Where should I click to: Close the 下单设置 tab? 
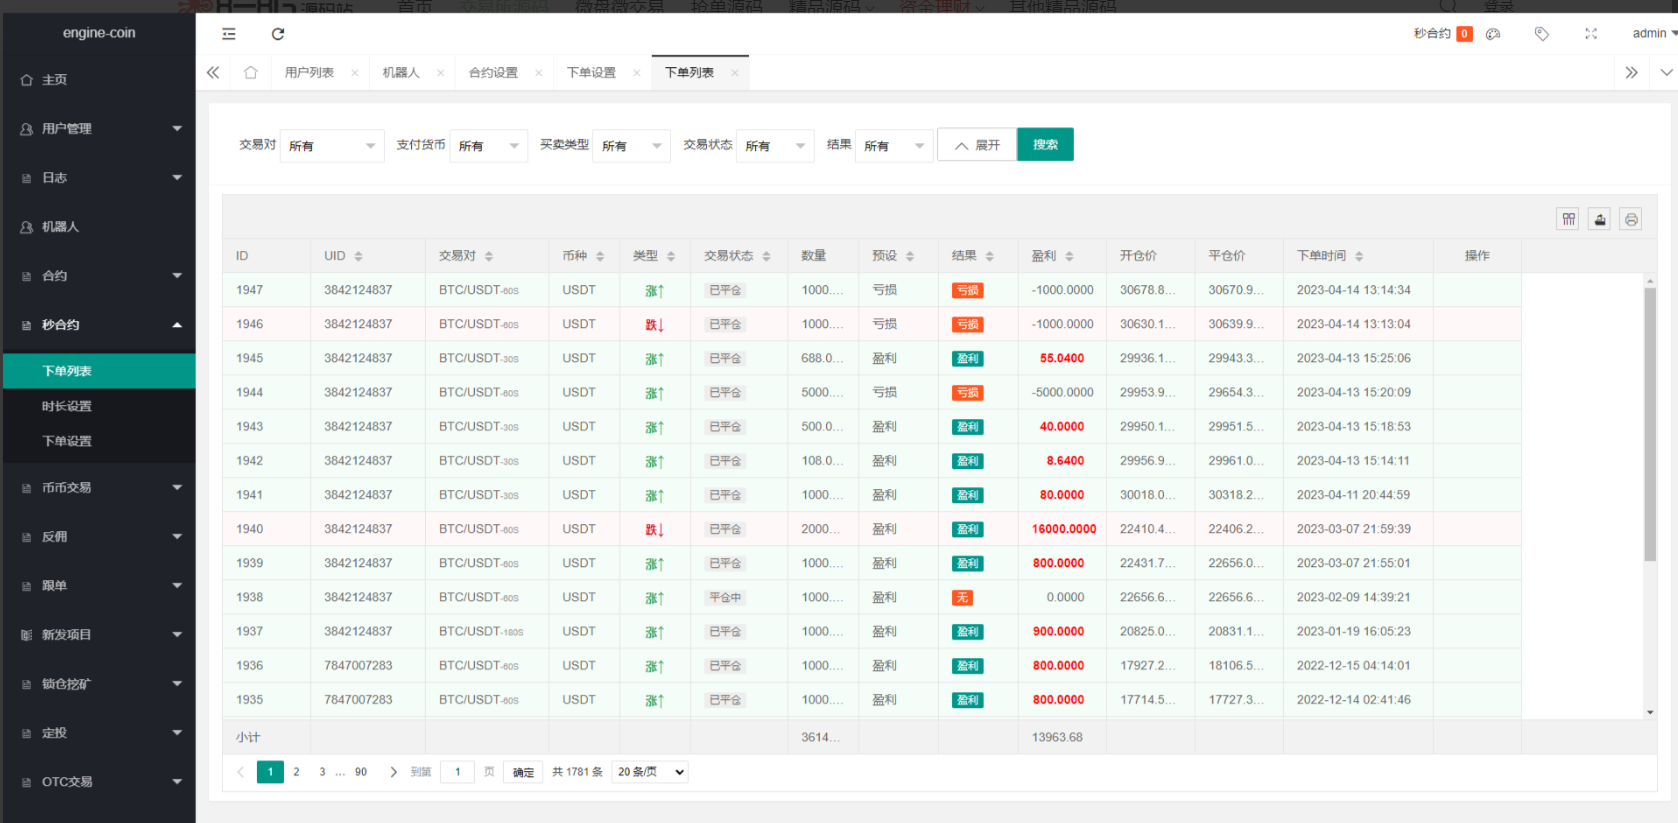tap(636, 73)
